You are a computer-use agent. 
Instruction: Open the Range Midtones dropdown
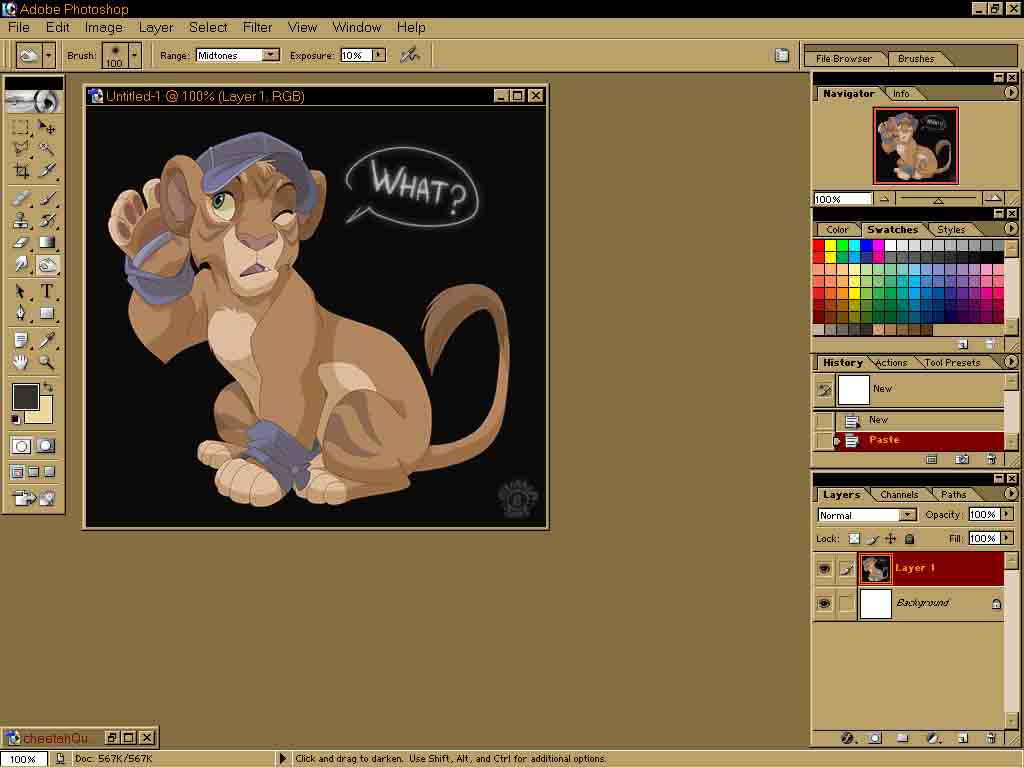270,55
